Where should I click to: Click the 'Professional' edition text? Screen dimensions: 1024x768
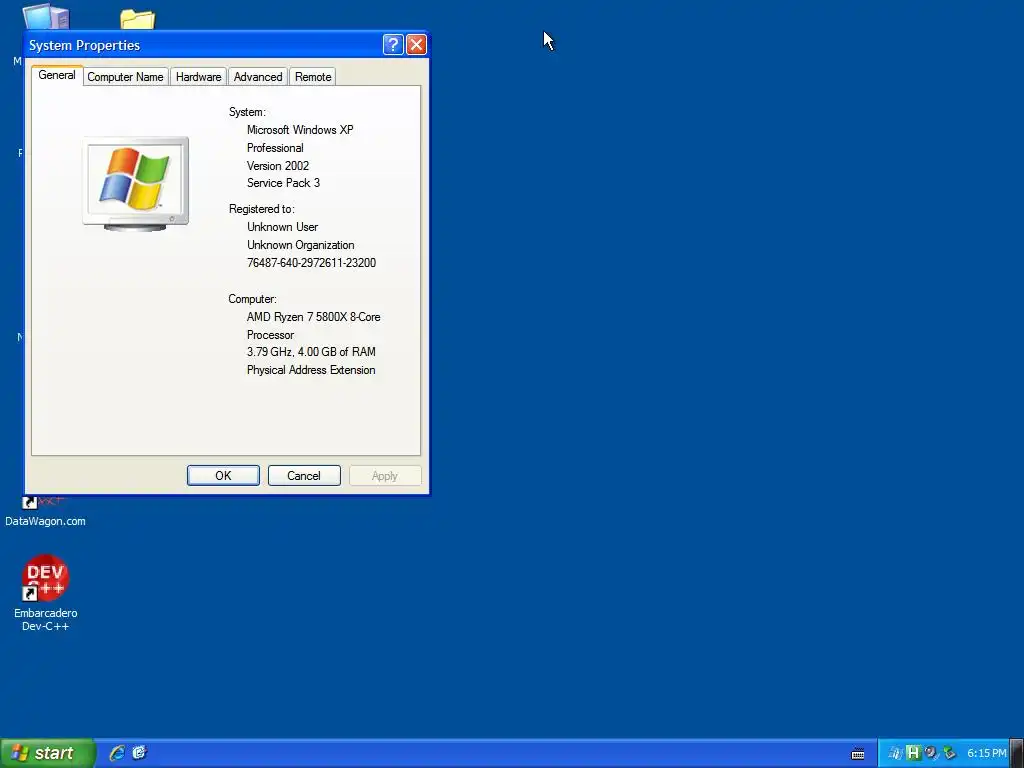tap(275, 148)
